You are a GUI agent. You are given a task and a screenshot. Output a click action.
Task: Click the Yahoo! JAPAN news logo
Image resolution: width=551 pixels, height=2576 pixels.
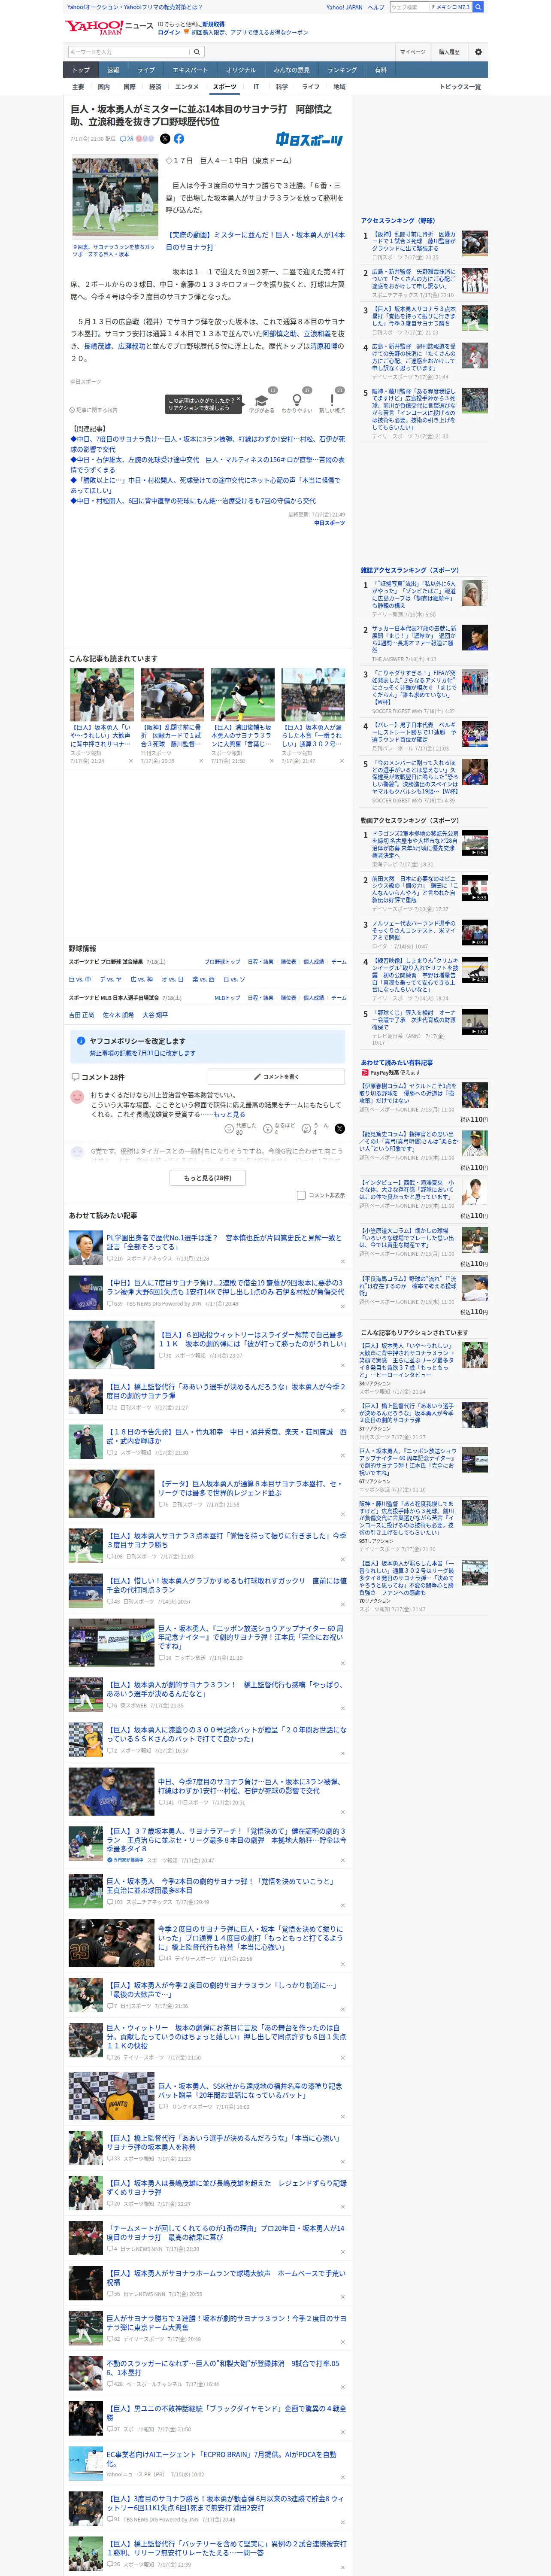pos(110,27)
